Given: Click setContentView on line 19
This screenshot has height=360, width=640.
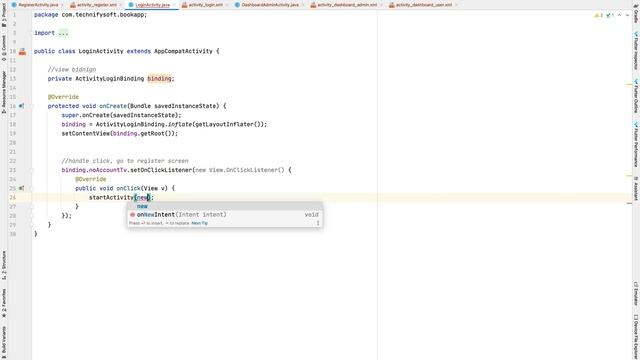Looking at the screenshot, I should (x=86, y=133).
